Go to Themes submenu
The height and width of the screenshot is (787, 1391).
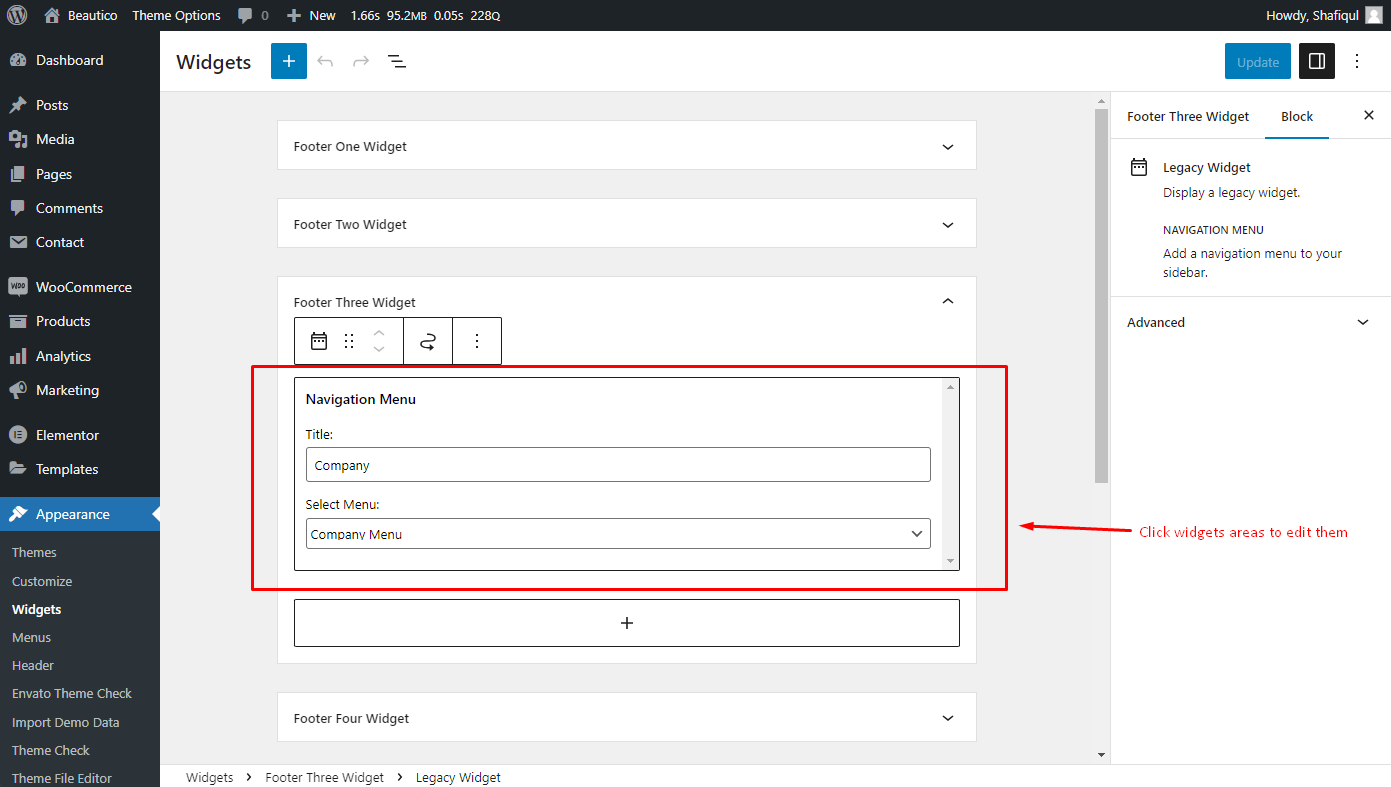point(34,552)
